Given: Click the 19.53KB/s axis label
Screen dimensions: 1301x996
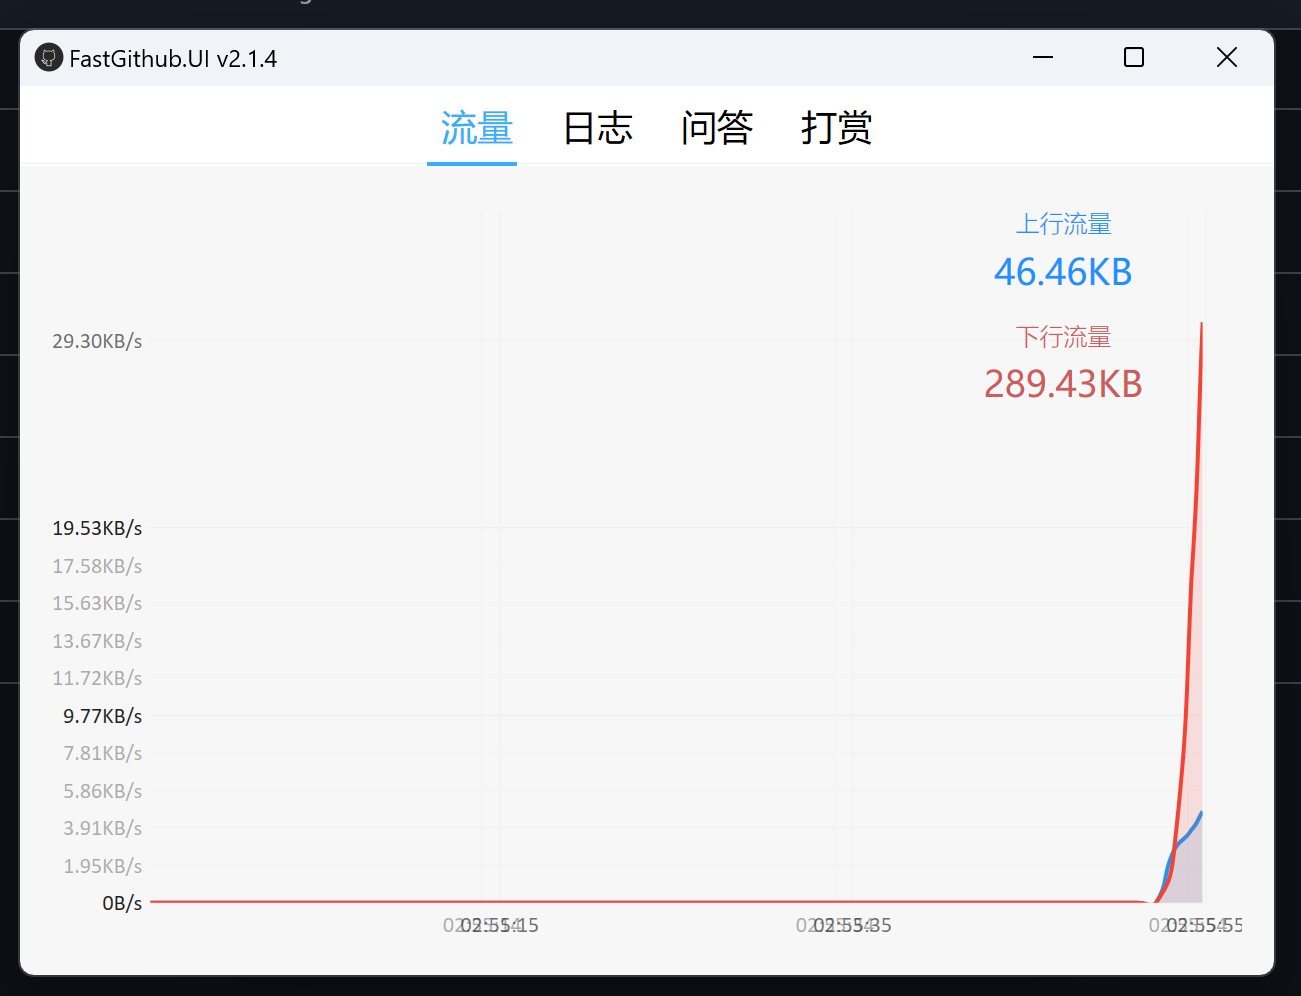Looking at the screenshot, I should click(x=97, y=528).
